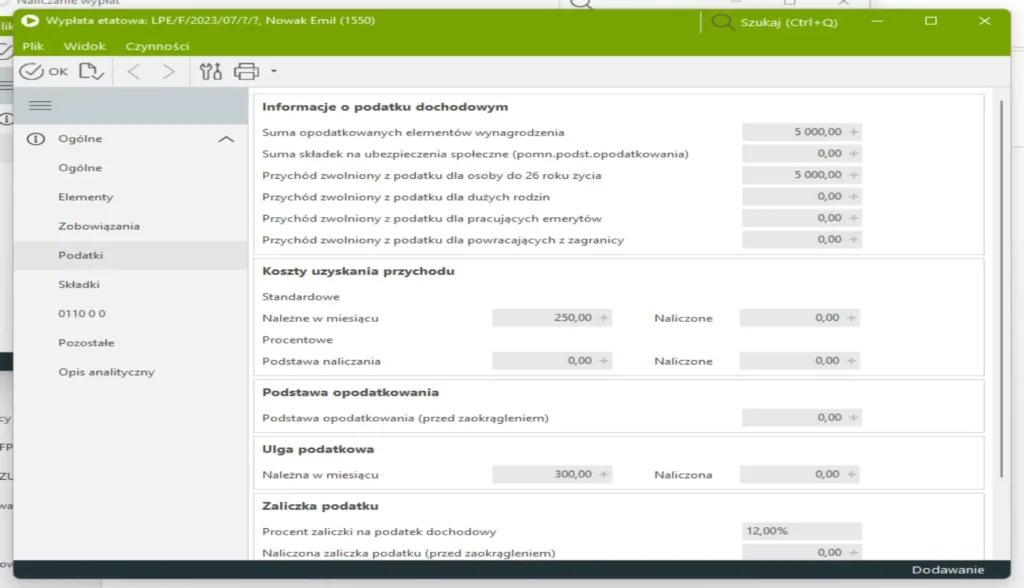Click Ulga podatkowa Należna w miesiącu 300,00 field
This screenshot has height=588, width=1024.
(x=552, y=474)
